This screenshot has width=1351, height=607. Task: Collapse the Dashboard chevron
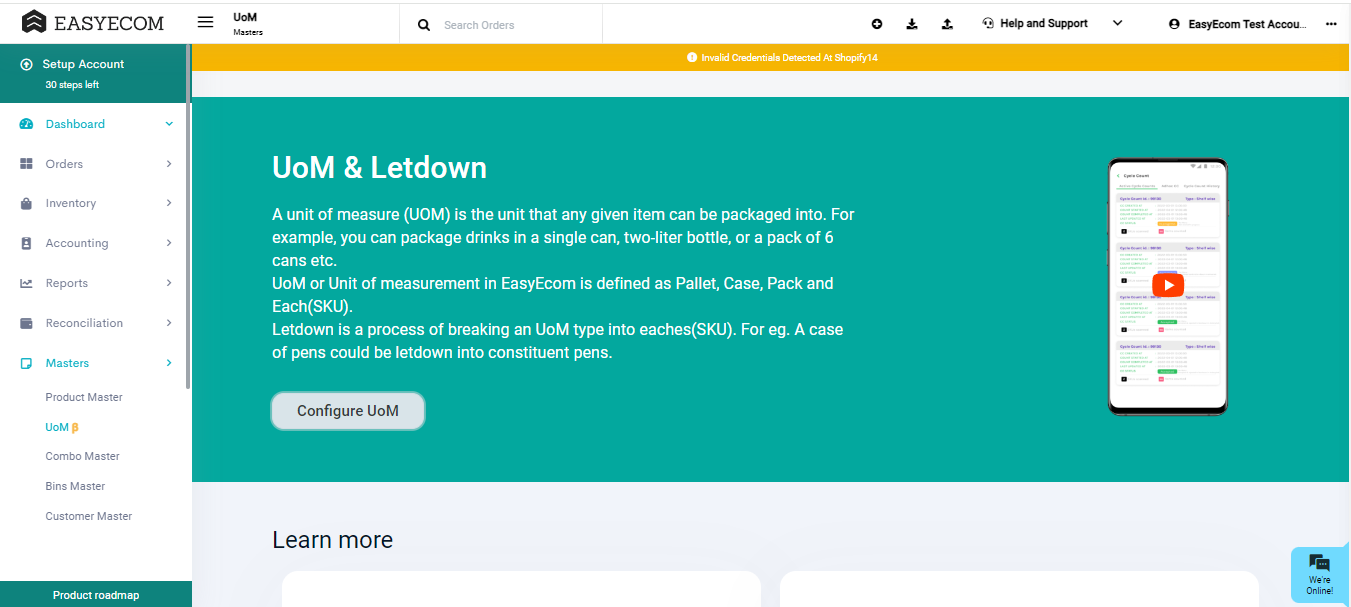point(169,124)
